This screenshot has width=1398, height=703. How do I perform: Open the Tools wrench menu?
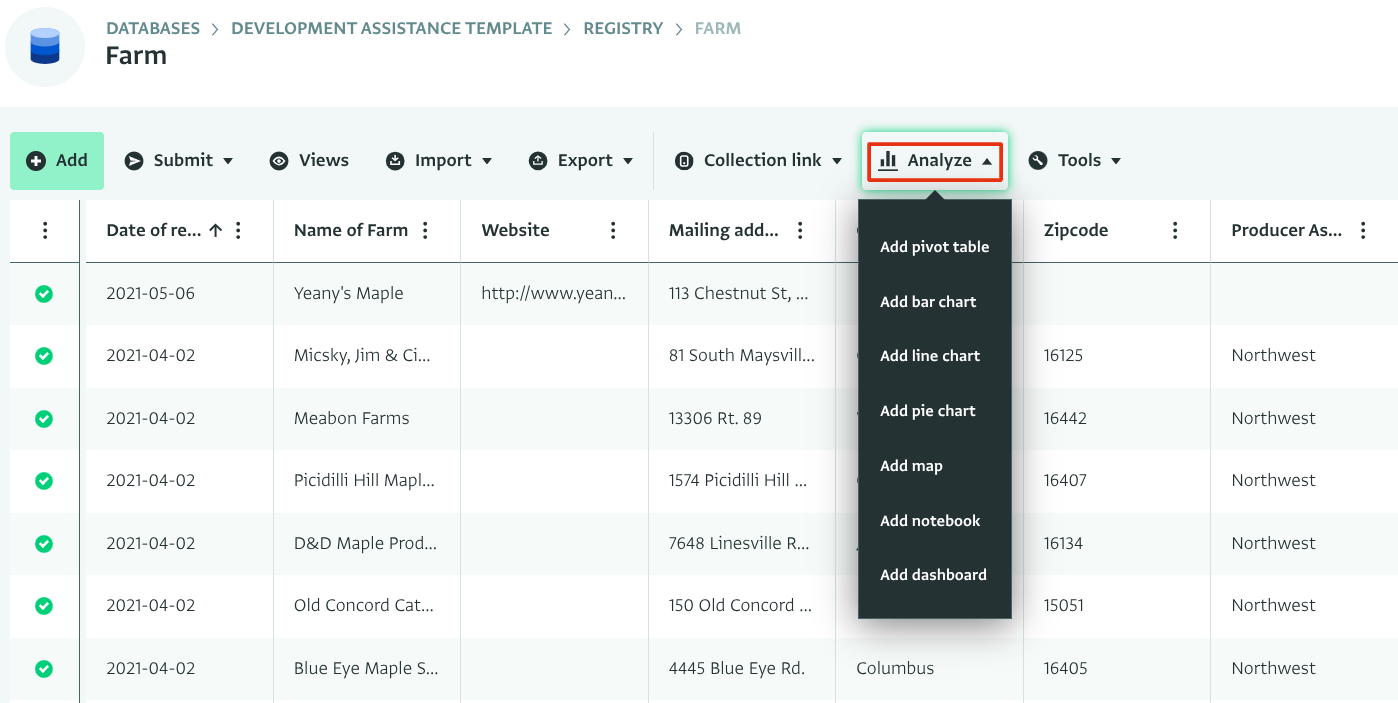pyautogui.click(x=1075, y=160)
